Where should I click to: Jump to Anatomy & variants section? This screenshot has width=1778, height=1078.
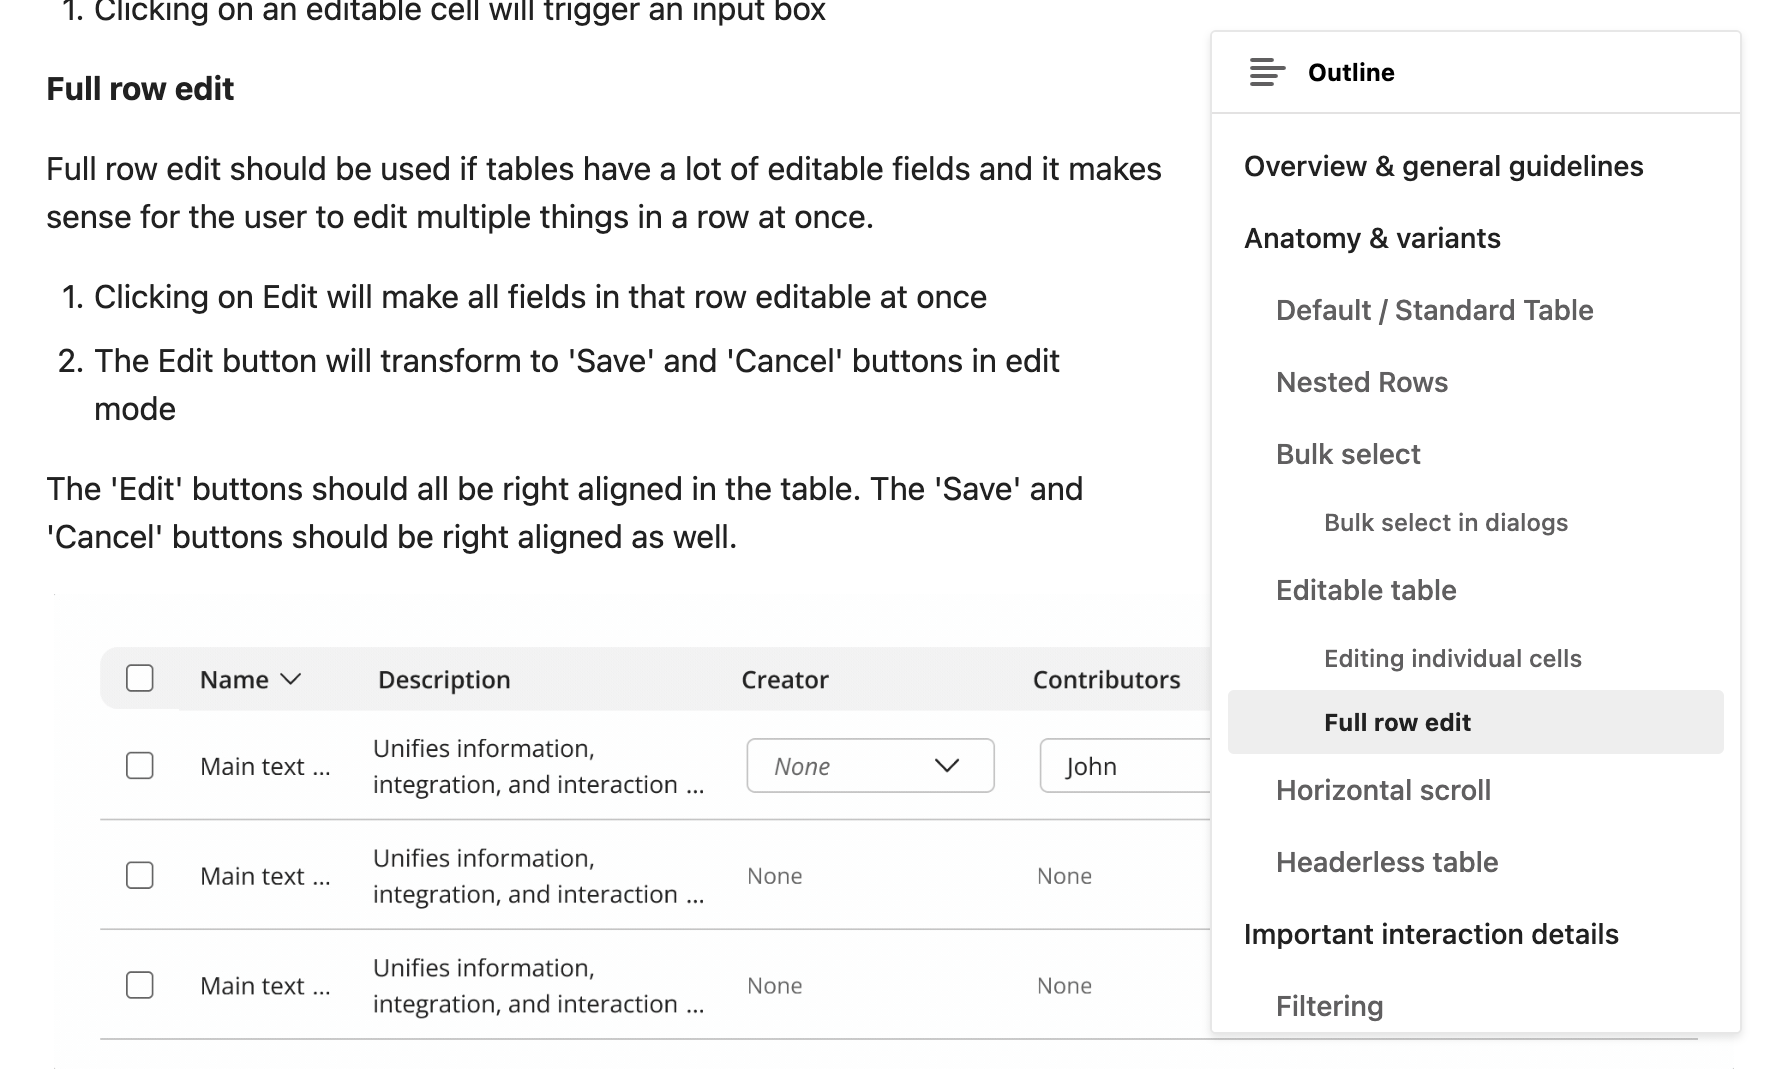pyautogui.click(x=1372, y=238)
